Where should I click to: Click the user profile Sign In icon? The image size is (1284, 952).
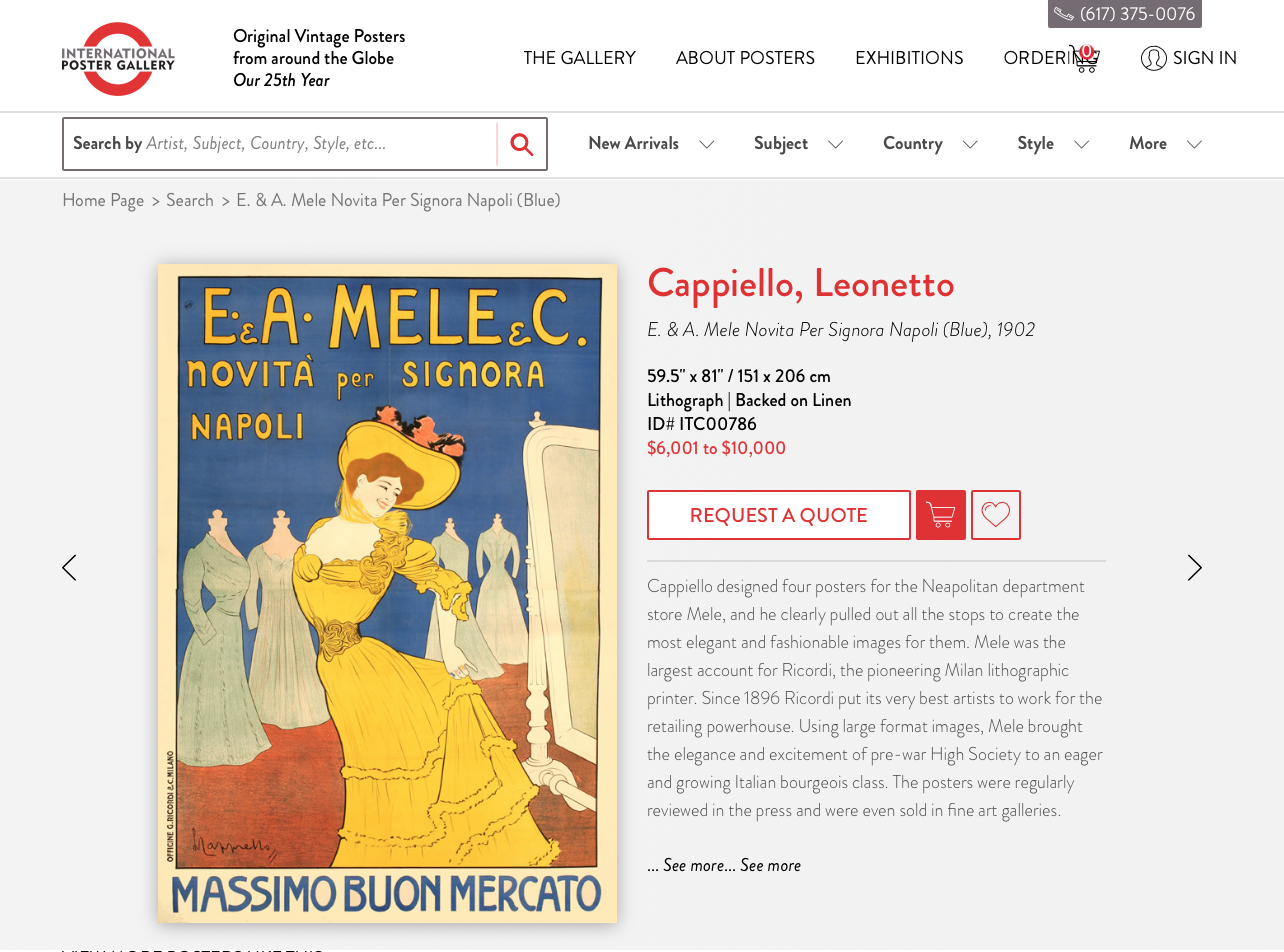pos(1153,58)
